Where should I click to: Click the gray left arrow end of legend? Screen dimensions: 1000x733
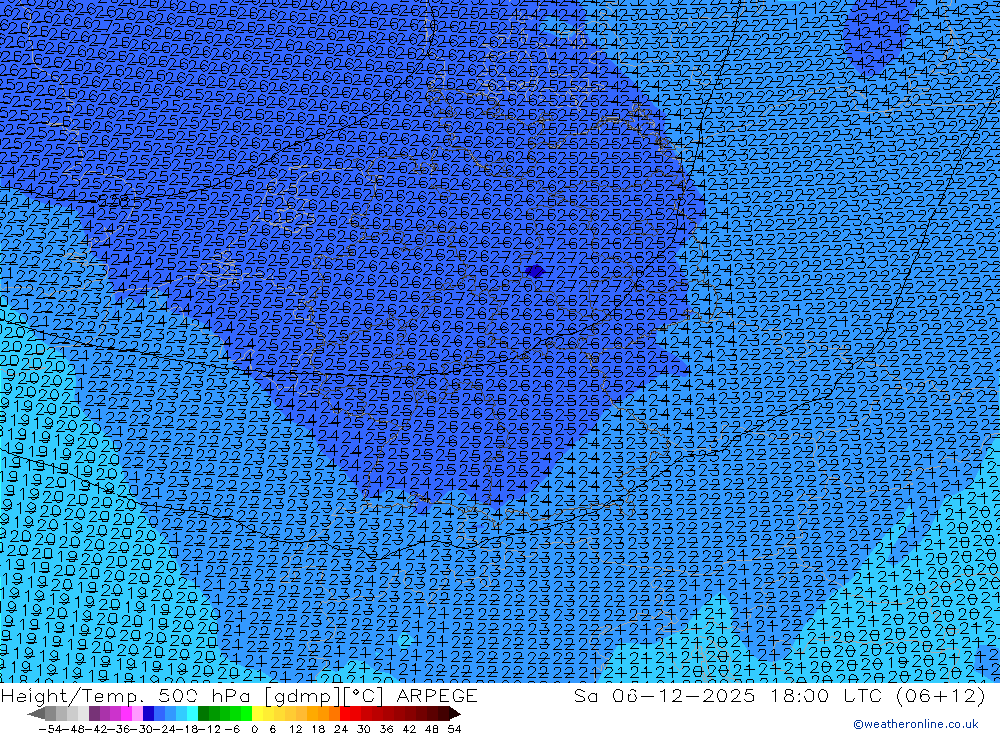pyautogui.click(x=36, y=713)
